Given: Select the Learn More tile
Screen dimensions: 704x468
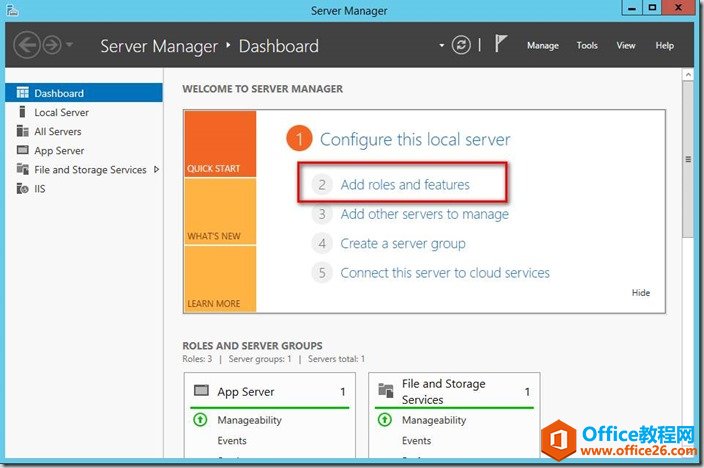Looking at the screenshot, I should point(220,278).
